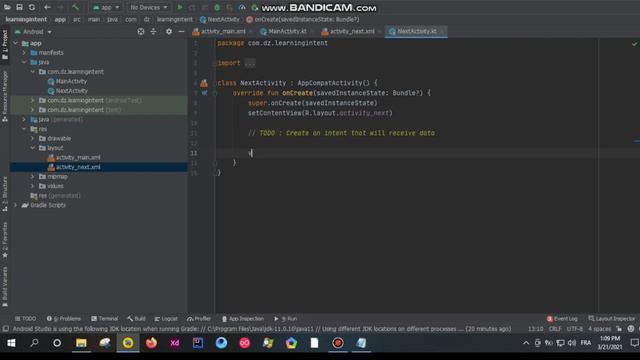Click the FRA language indicator in taskbar

pyautogui.click(x=586, y=343)
